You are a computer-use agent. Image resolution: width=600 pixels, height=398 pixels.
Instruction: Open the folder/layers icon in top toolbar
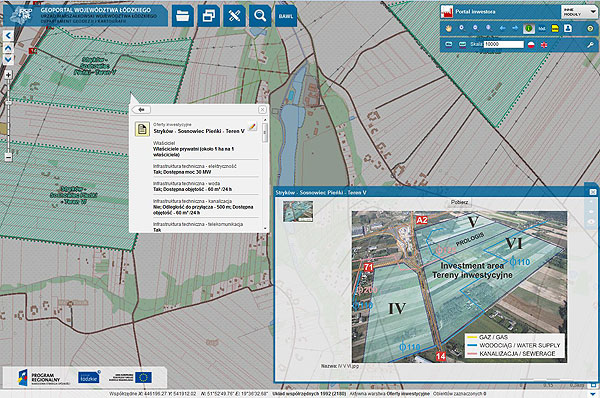click(x=183, y=16)
